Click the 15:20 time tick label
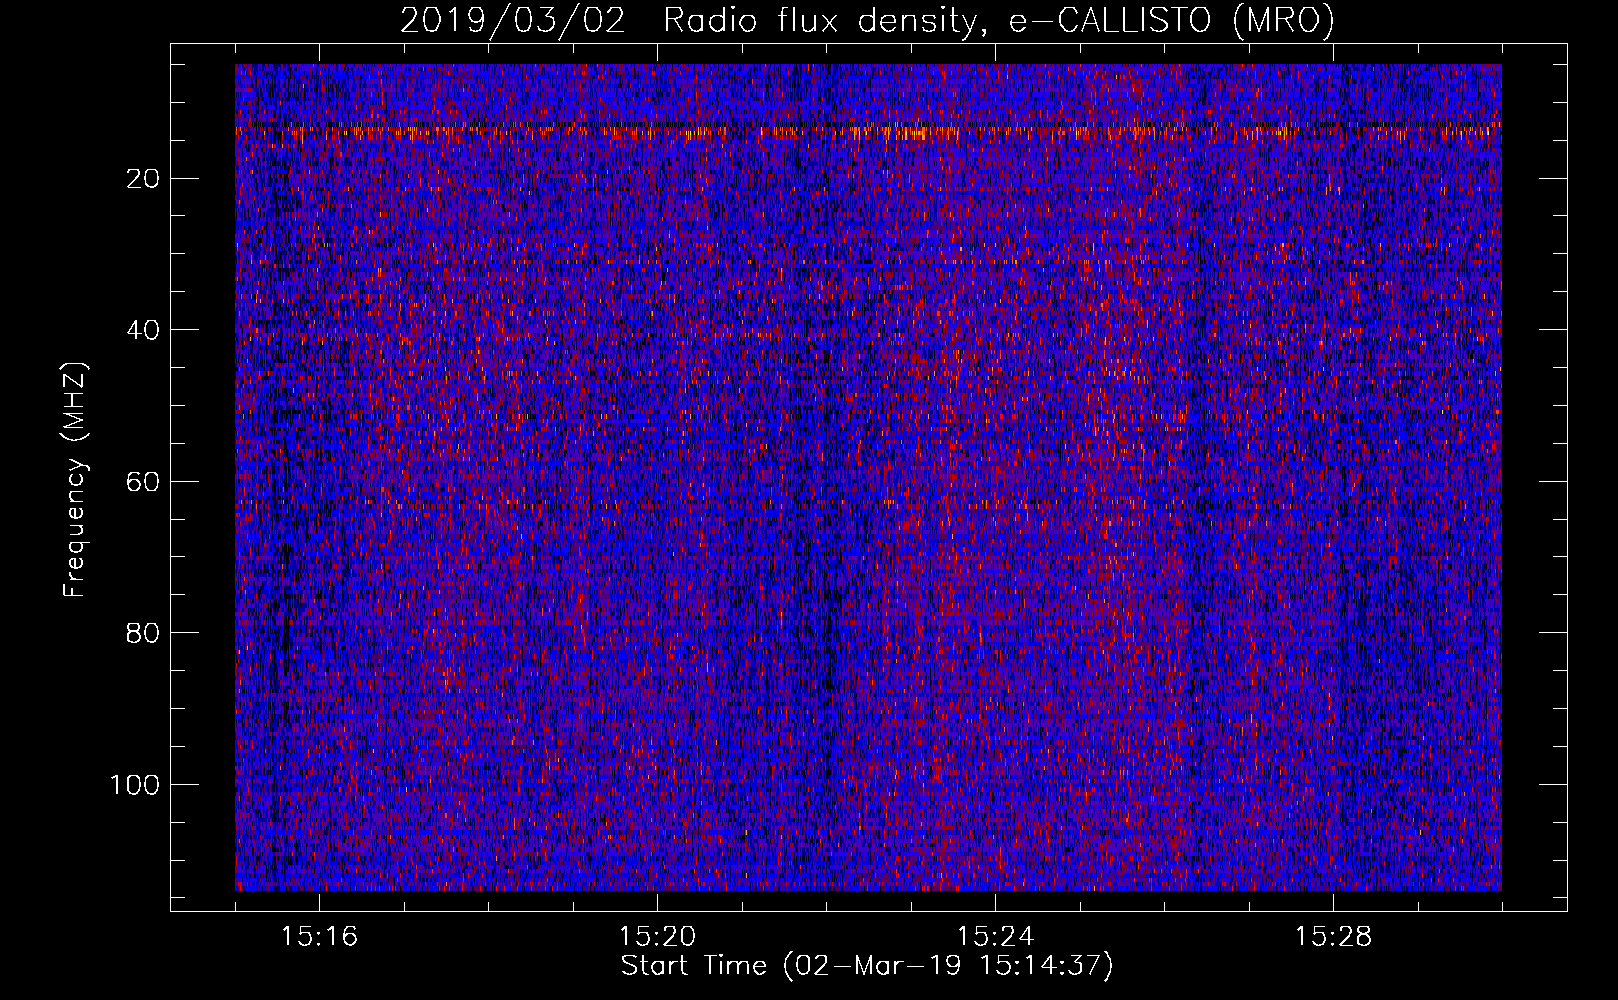Screen dimensions: 1618x1000 click(x=657, y=937)
